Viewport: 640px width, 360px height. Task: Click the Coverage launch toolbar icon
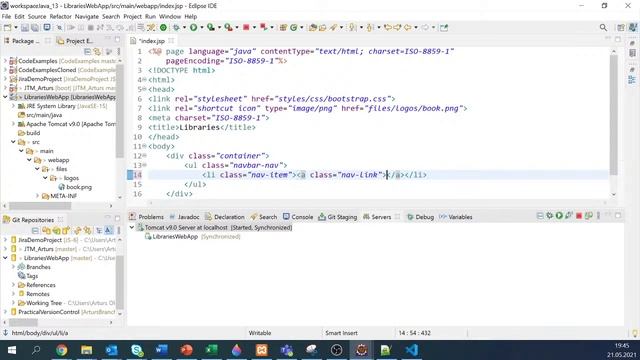211,27
